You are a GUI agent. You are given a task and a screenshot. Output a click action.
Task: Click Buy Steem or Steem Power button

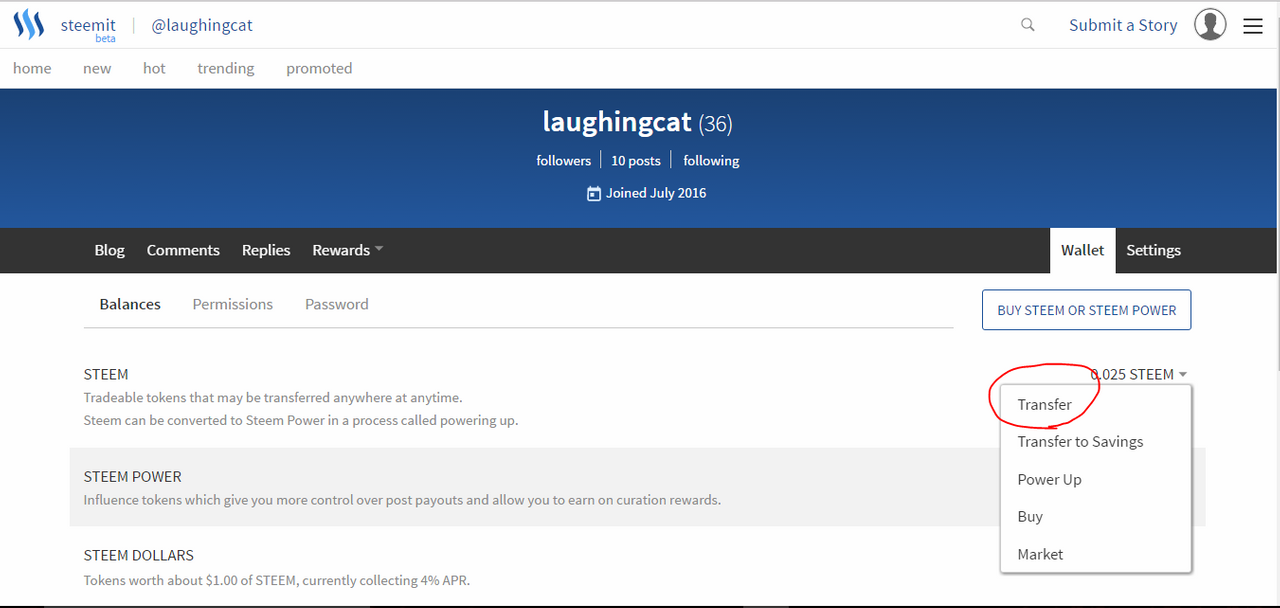[x=1087, y=310]
